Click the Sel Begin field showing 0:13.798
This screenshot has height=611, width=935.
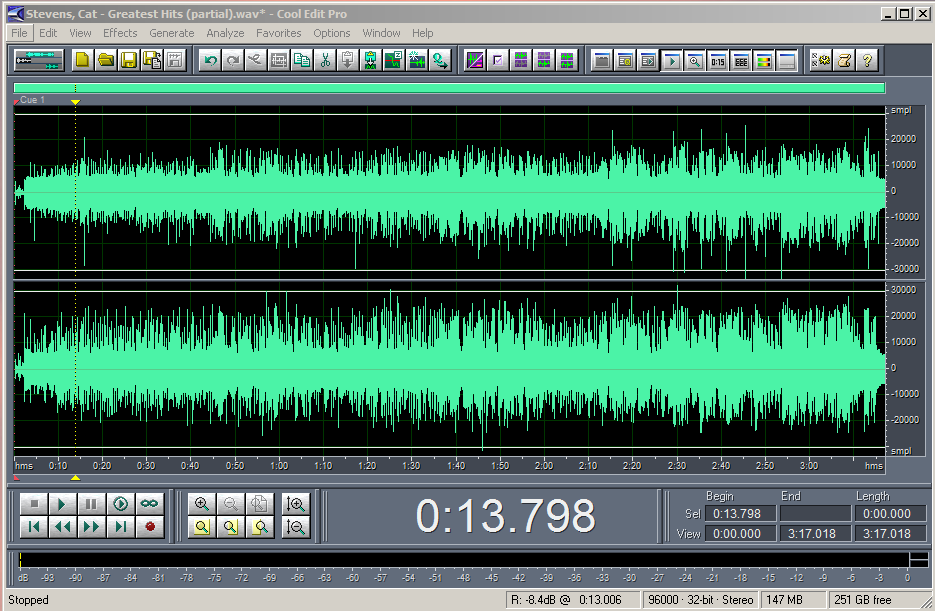click(741, 514)
